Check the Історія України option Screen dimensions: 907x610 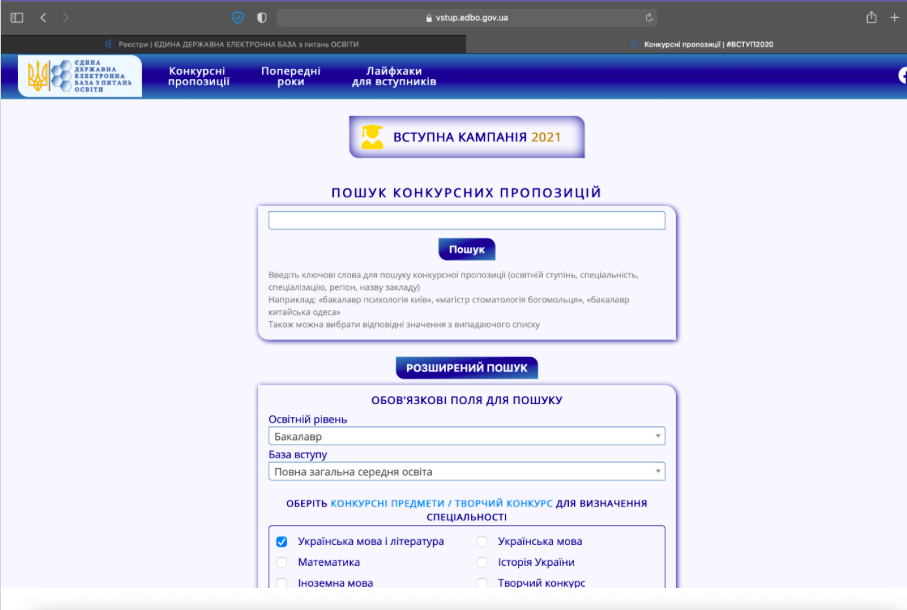coord(482,562)
